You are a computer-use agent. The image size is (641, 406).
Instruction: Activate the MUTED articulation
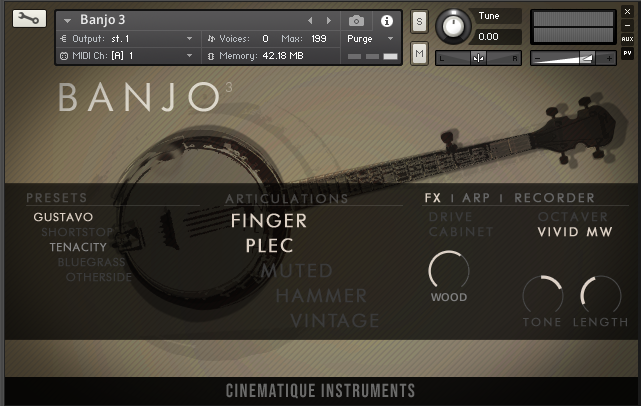(x=297, y=271)
